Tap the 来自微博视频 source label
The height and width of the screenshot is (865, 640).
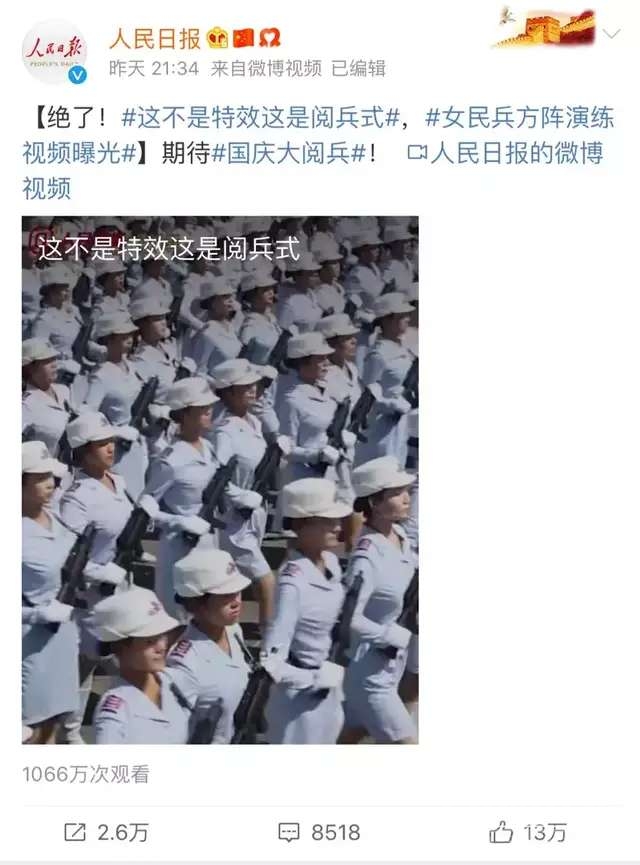[x=266, y=68]
